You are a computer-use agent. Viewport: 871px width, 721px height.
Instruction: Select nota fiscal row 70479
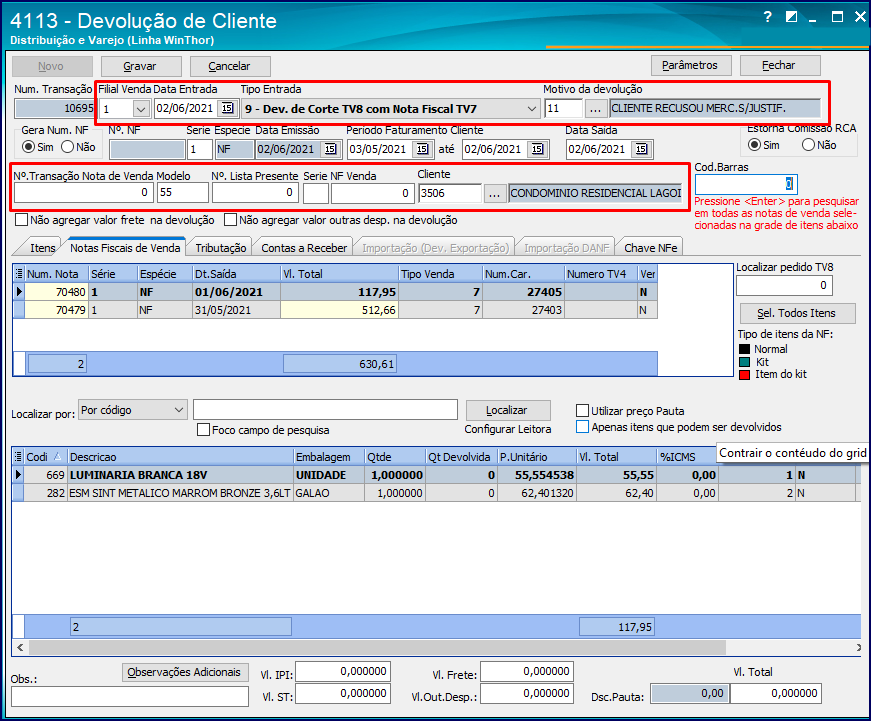(x=335, y=310)
